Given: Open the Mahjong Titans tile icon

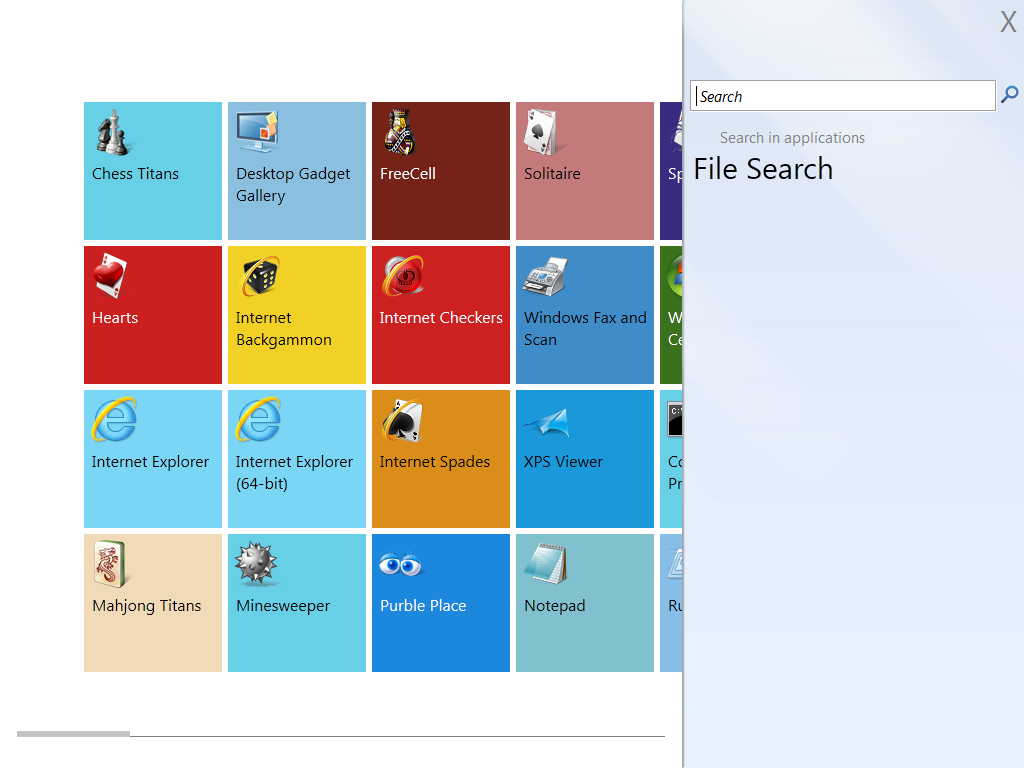Looking at the screenshot, I should point(110,564).
